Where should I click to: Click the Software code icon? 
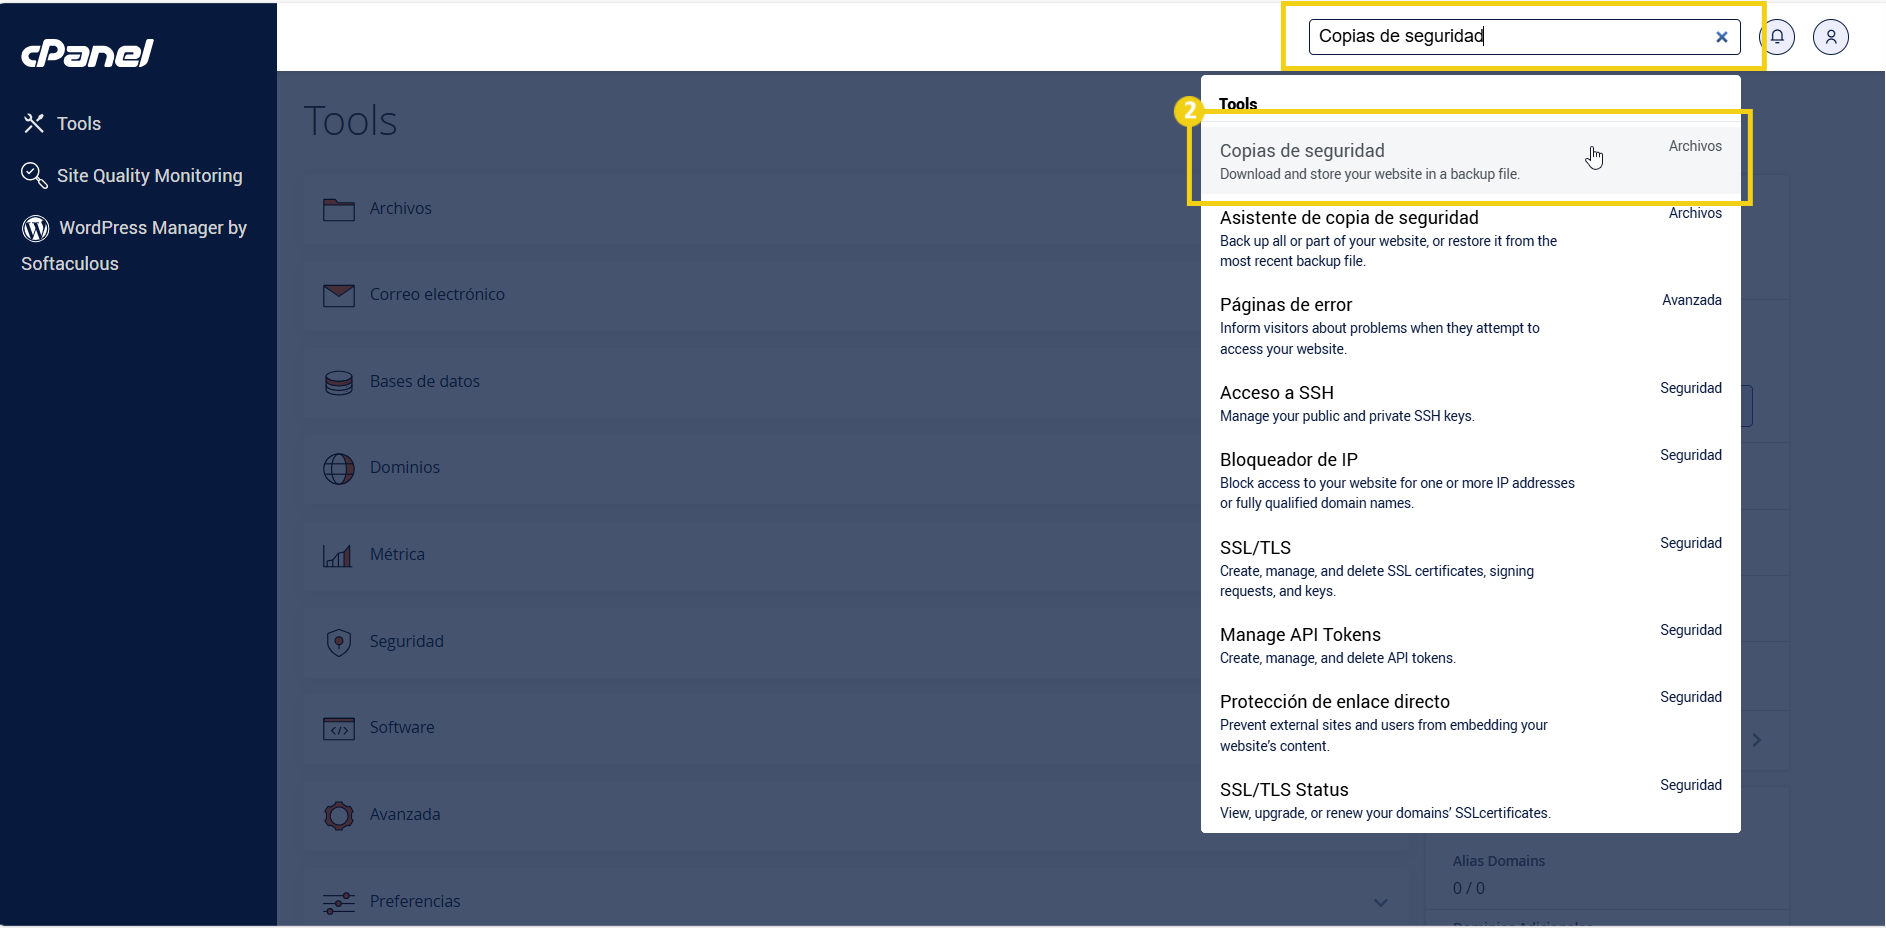point(339,728)
